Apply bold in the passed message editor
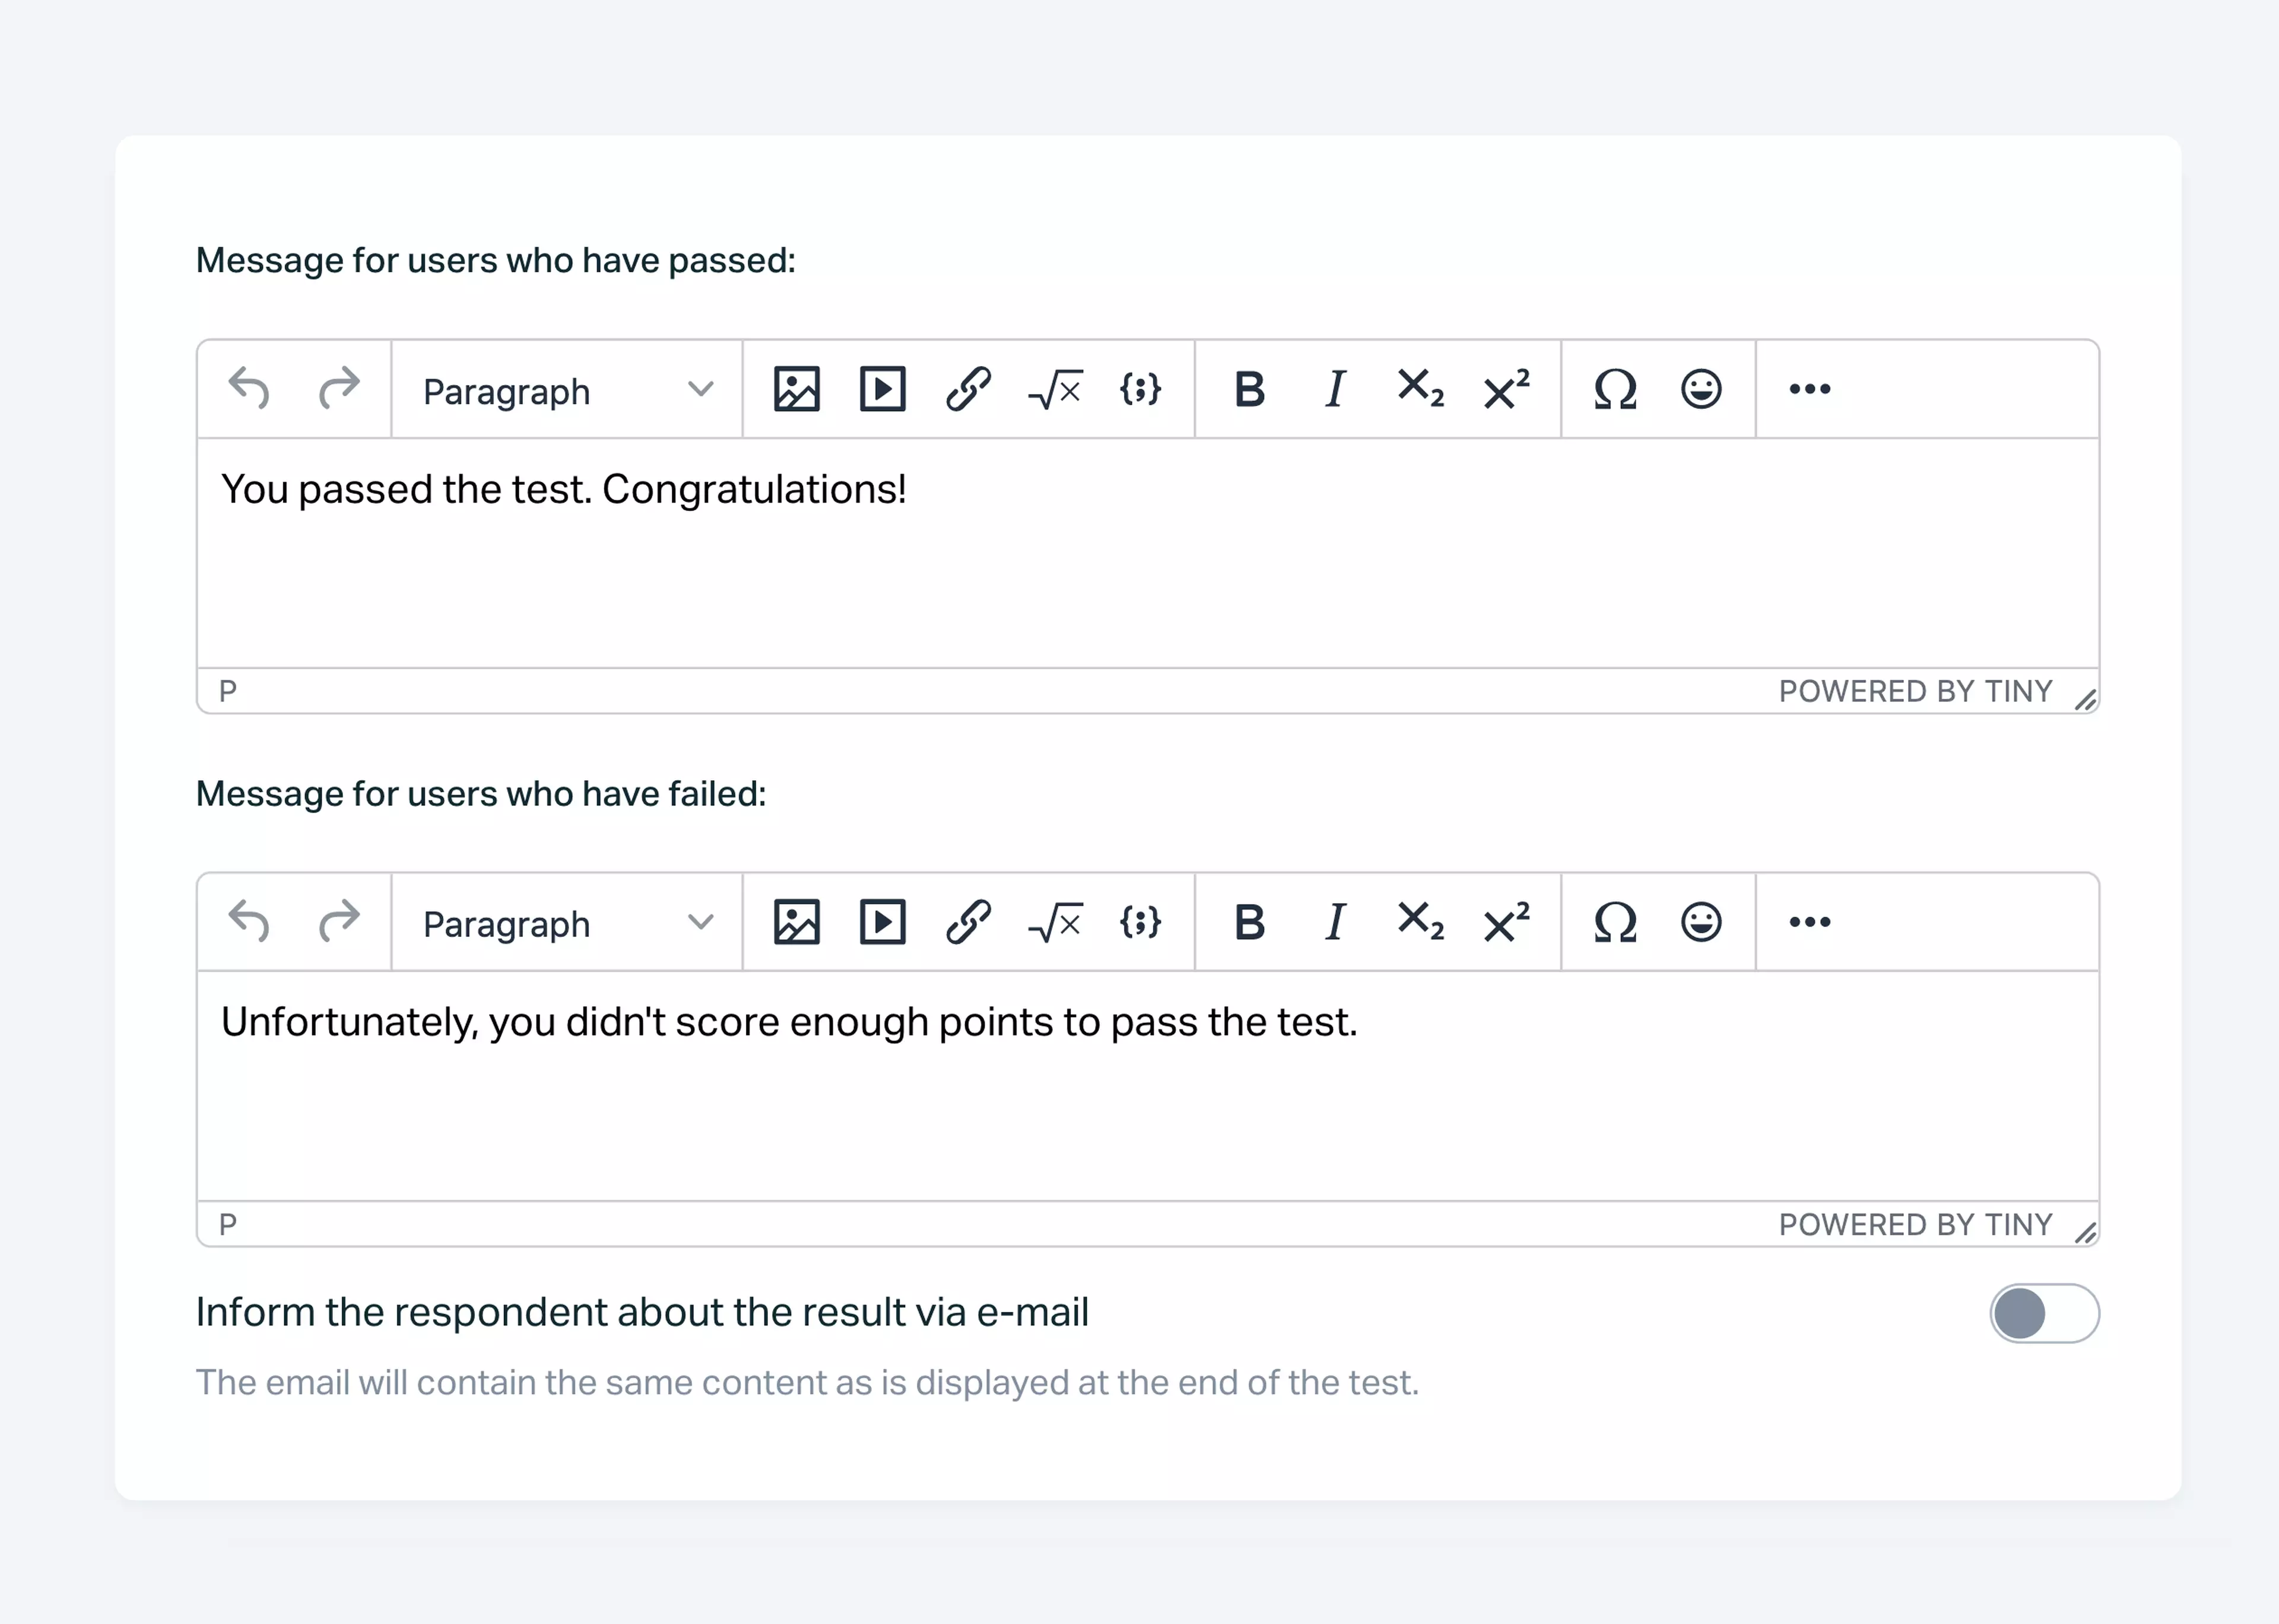 1249,389
